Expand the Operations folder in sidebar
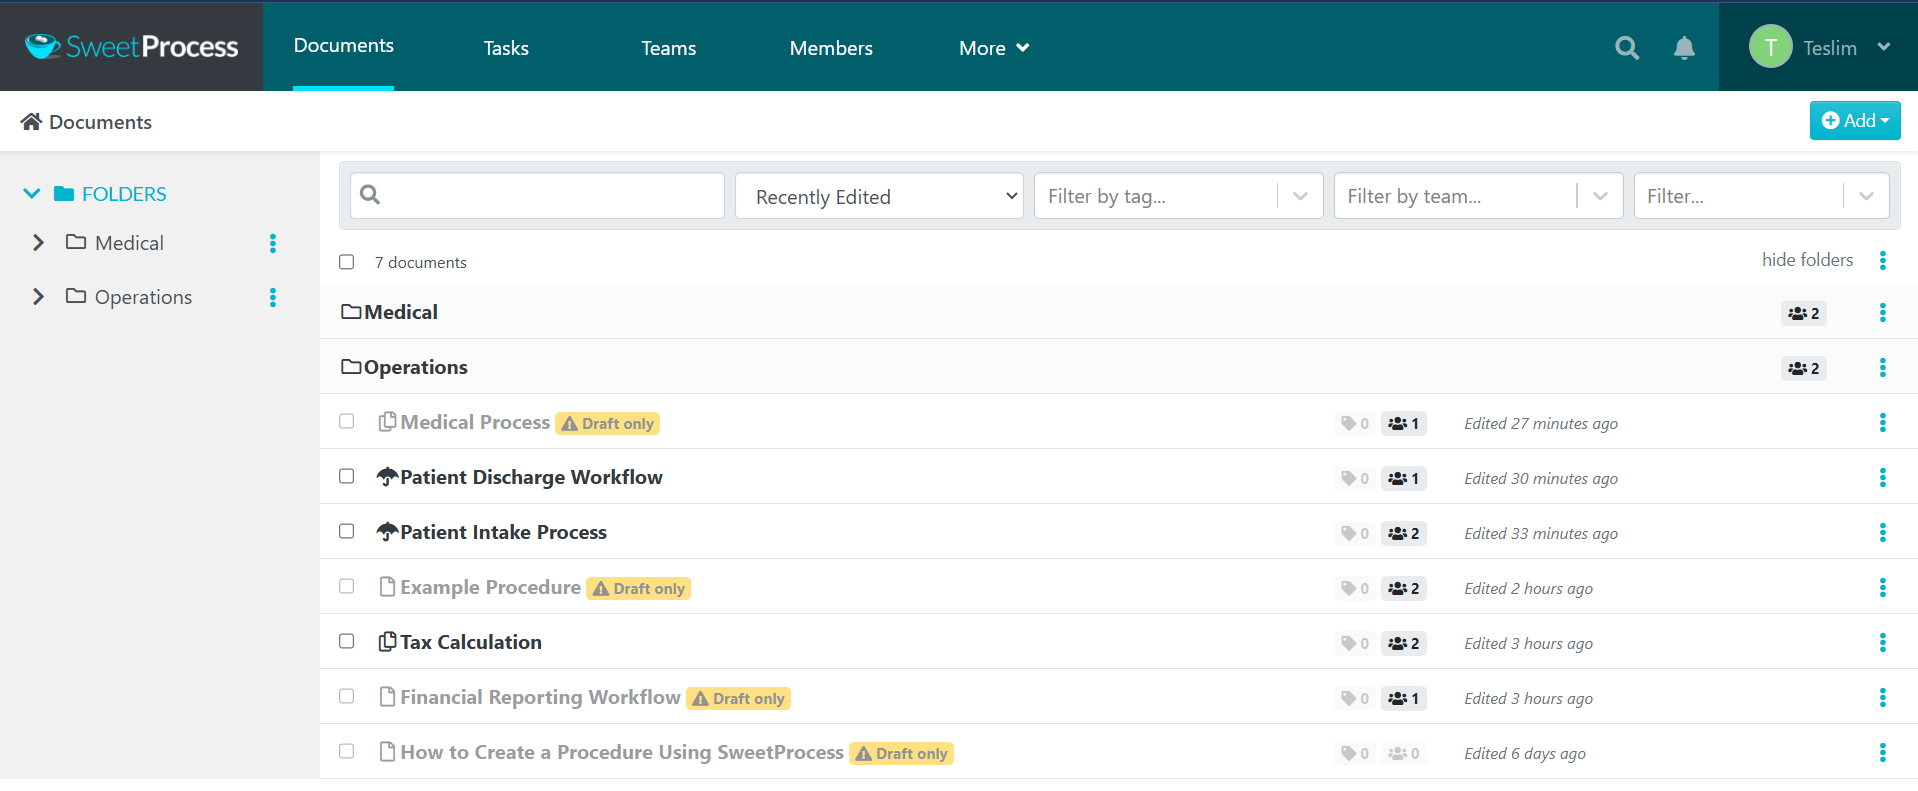 pos(38,297)
